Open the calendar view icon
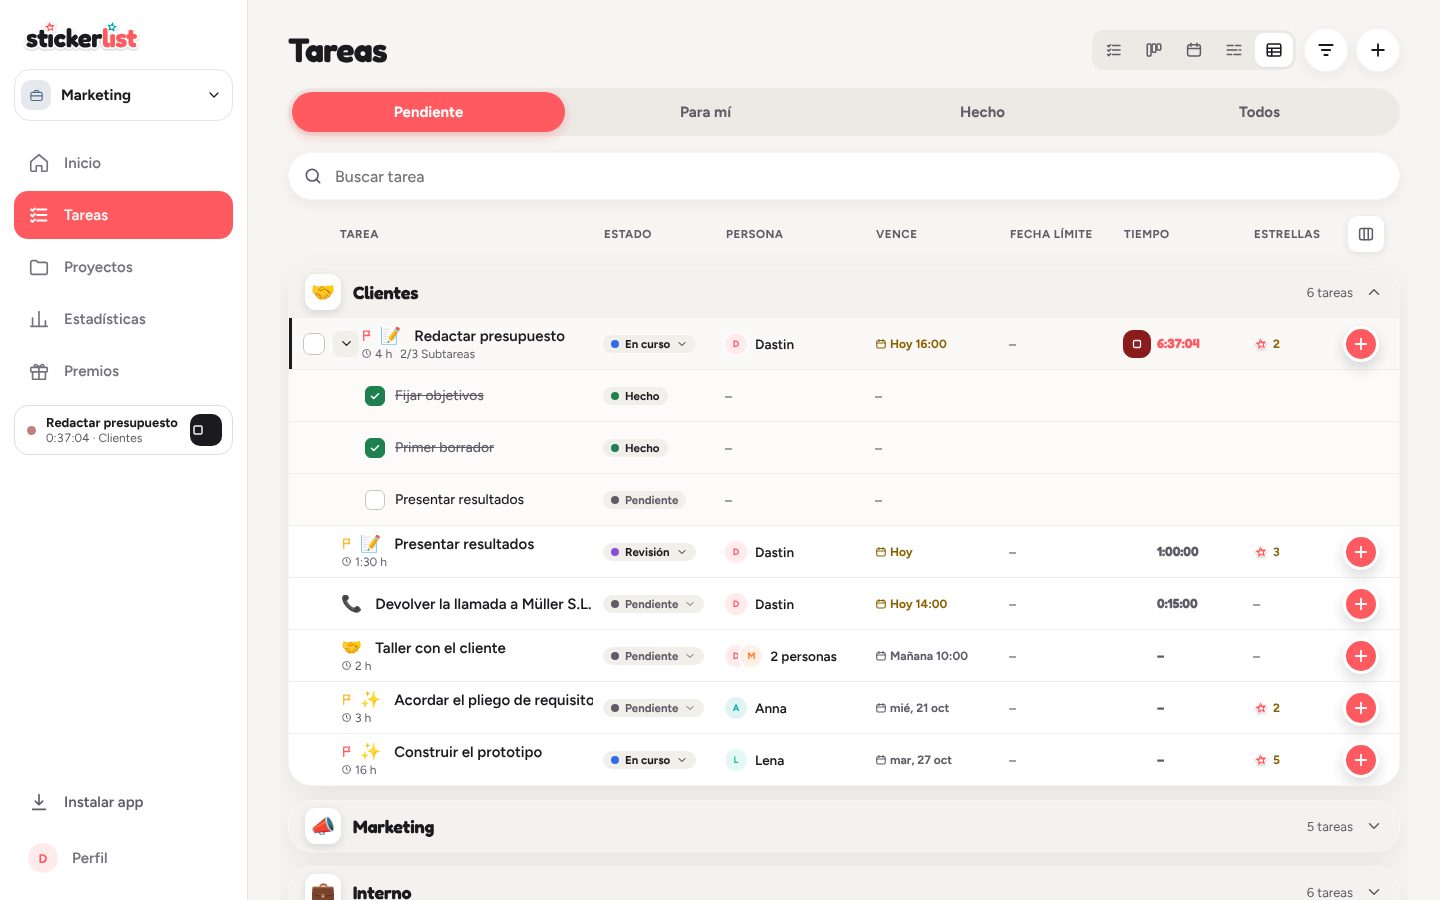The height and width of the screenshot is (900, 1440). point(1194,50)
